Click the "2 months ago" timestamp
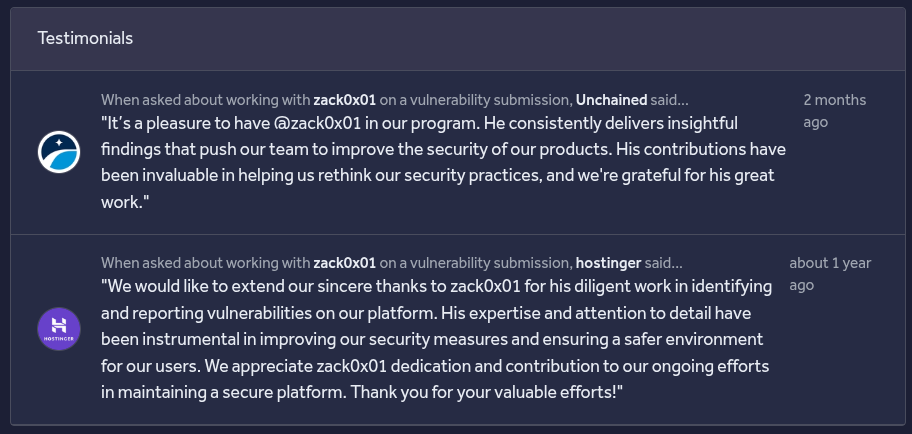Image resolution: width=912 pixels, height=434 pixels. [834, 111]
